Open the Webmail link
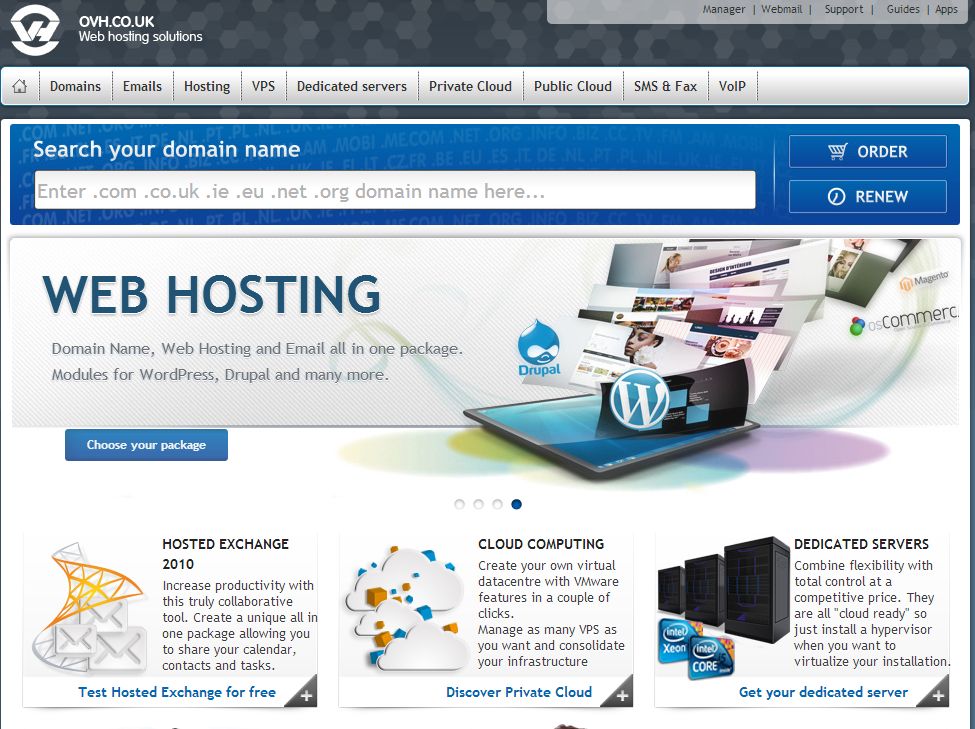Image resolution: width=975 pixels, height=729 pixels. (782, 9)
